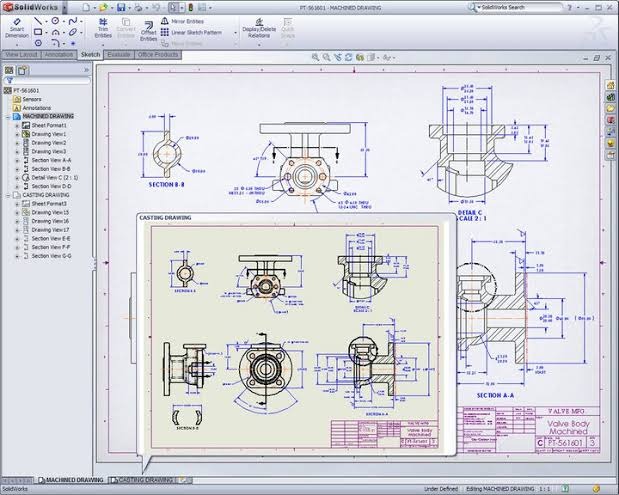Select Drawing View17 tree item
The height and width of the screenshot is (495, 619).
point(45,230)
